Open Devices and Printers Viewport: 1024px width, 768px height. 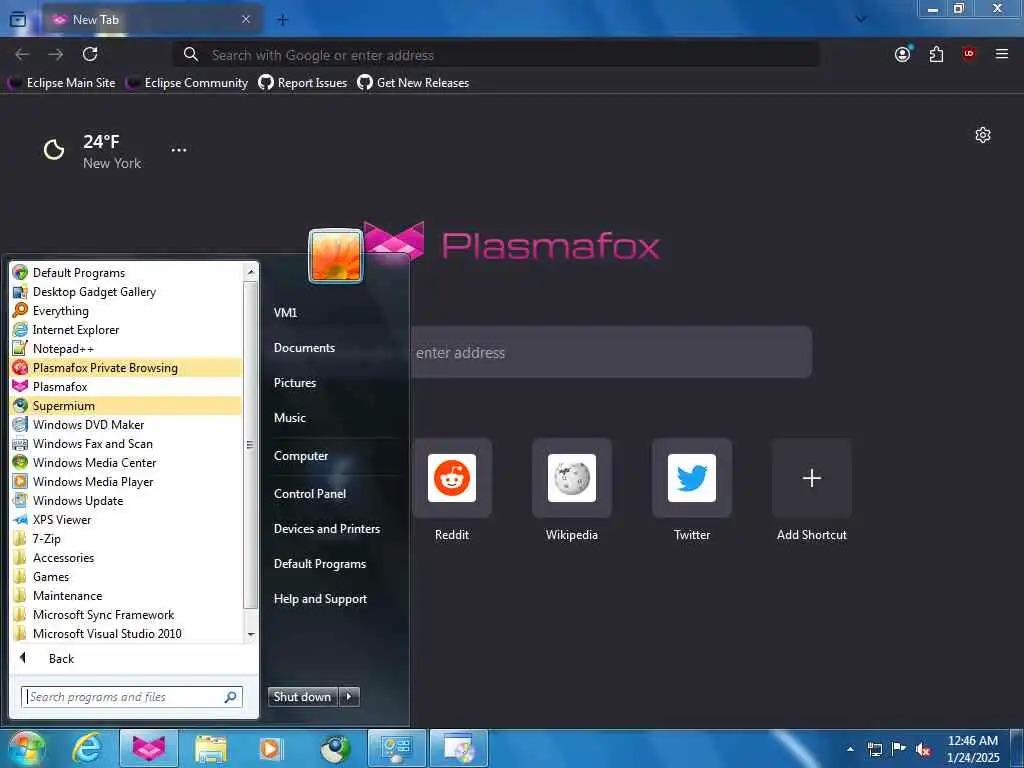click(x=327, y=529)
